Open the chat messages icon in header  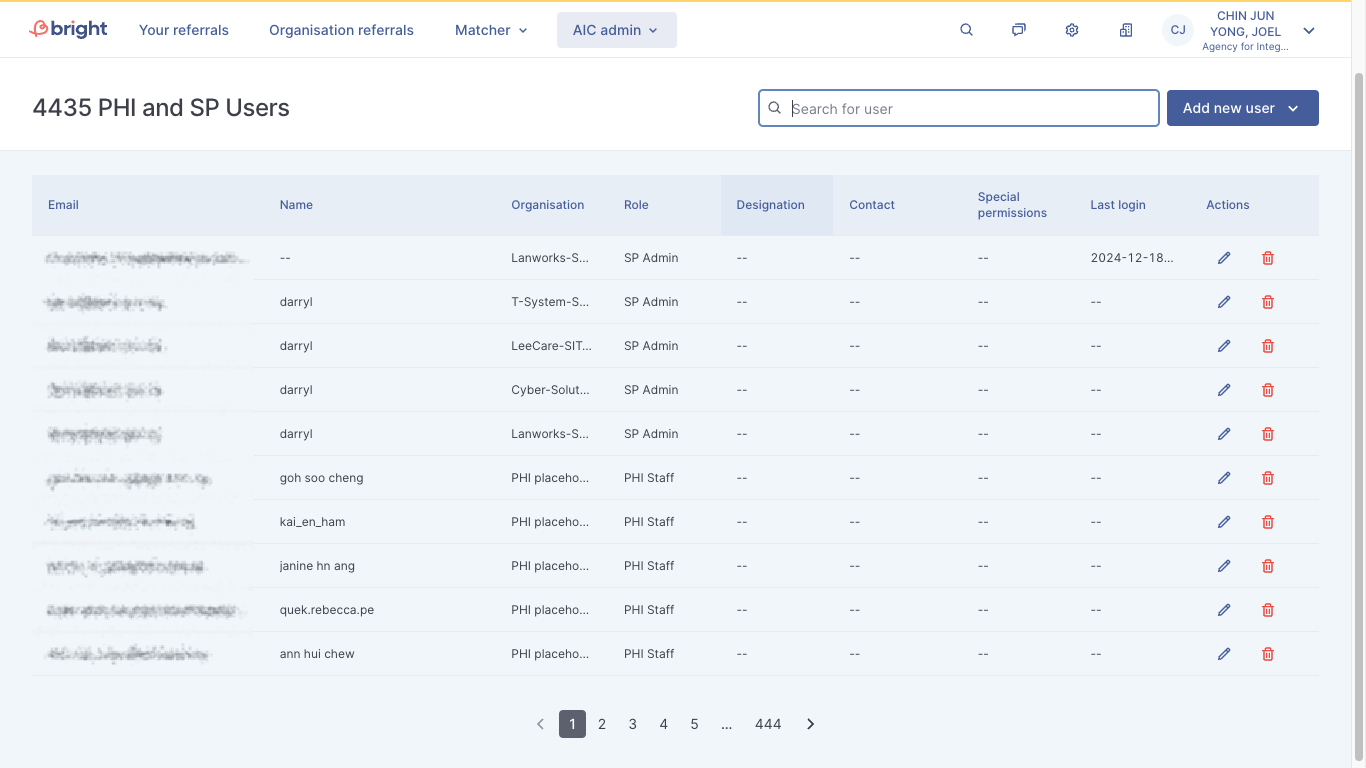click(x=1018, y=30)
